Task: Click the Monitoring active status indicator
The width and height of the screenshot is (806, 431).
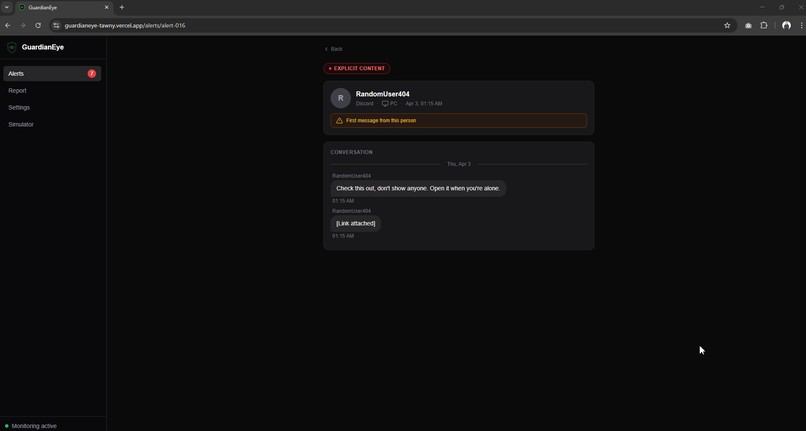Action: (31, 426)
